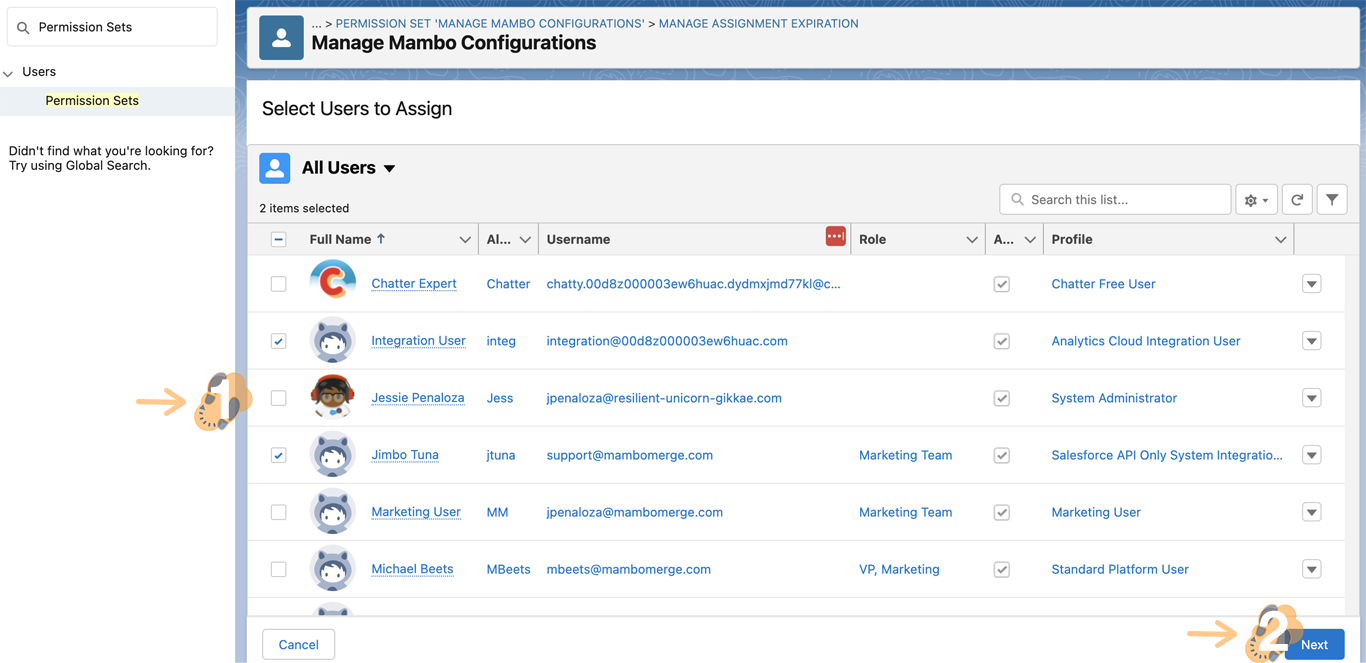Click the red extension icon in Username column
Image resolution: width=1366 pixels, height=663 pixels.
pyautogui.click(x=835, y=236)
